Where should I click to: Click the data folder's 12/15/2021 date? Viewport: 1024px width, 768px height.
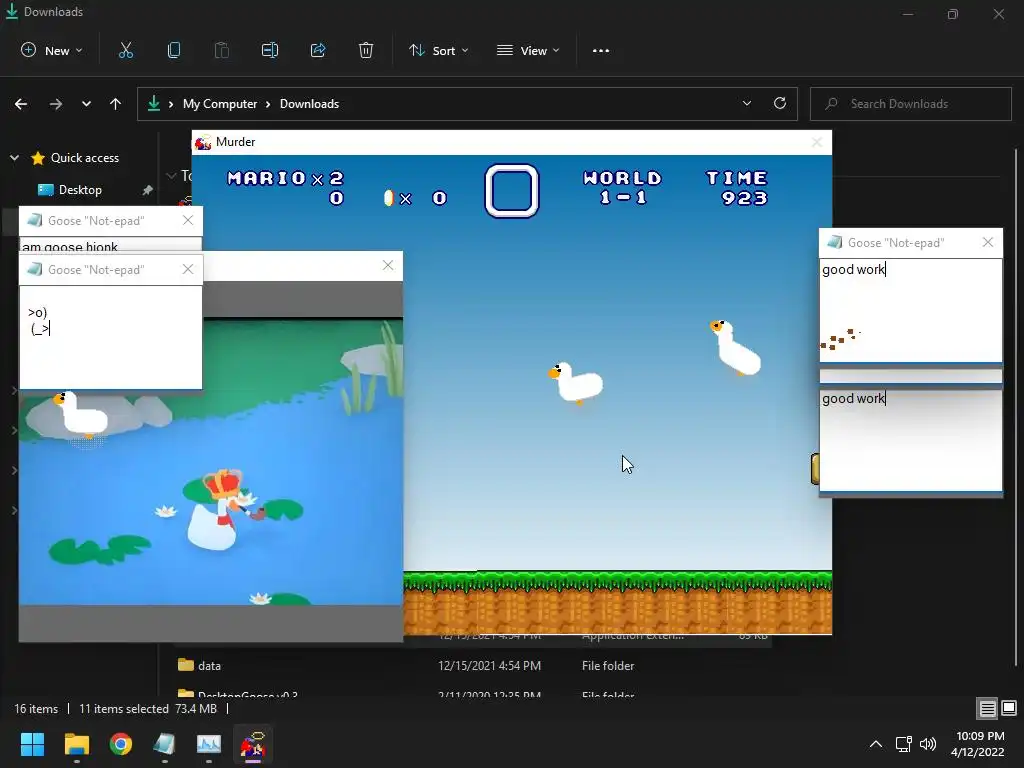pyautogui.click(x=489, y=665)
